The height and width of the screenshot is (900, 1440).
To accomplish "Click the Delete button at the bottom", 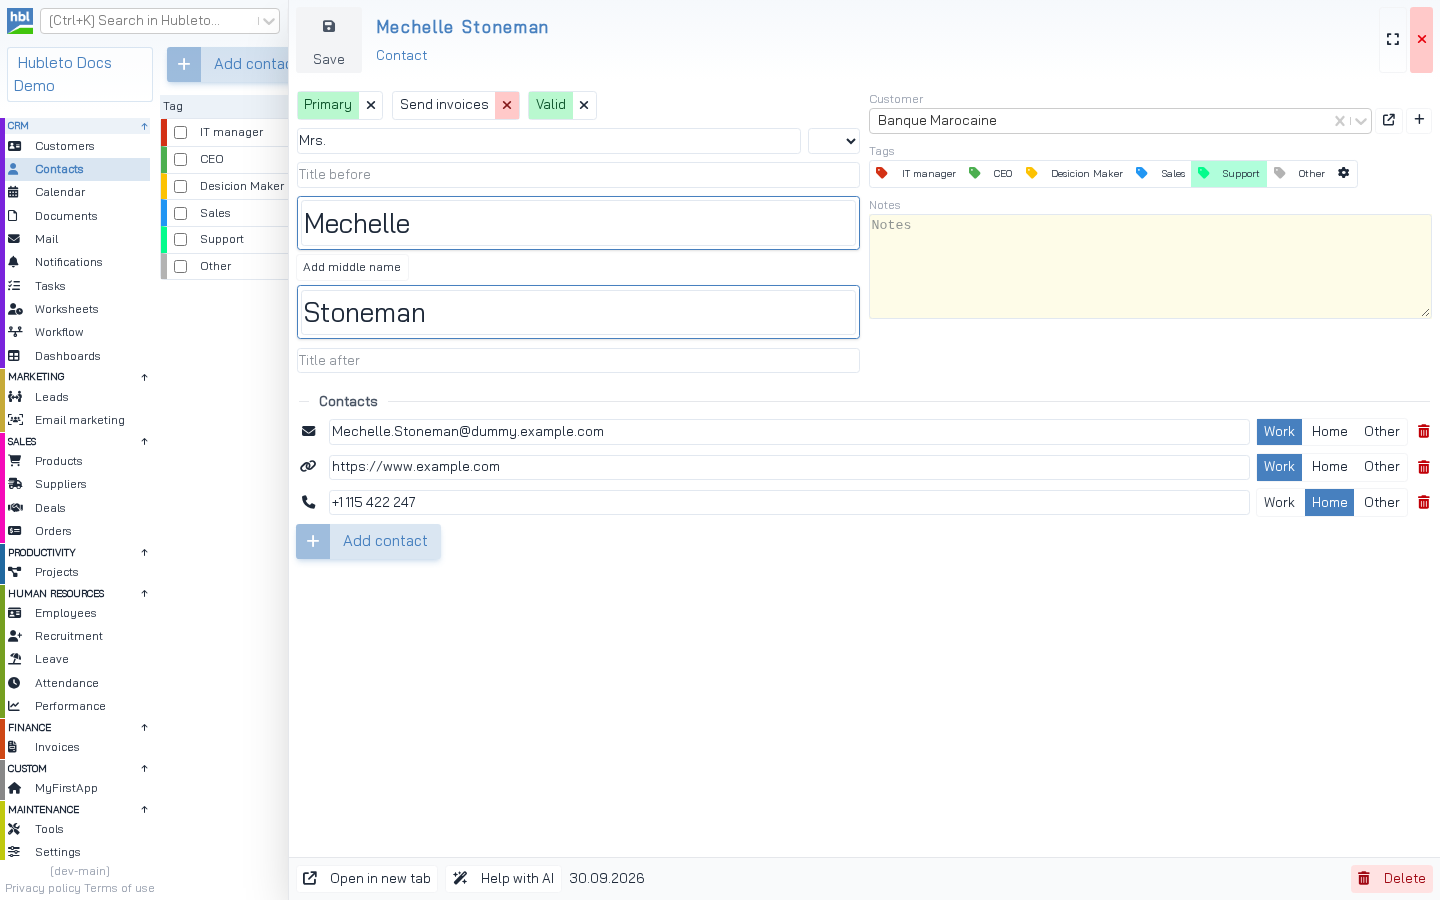I will (1392, 879).
